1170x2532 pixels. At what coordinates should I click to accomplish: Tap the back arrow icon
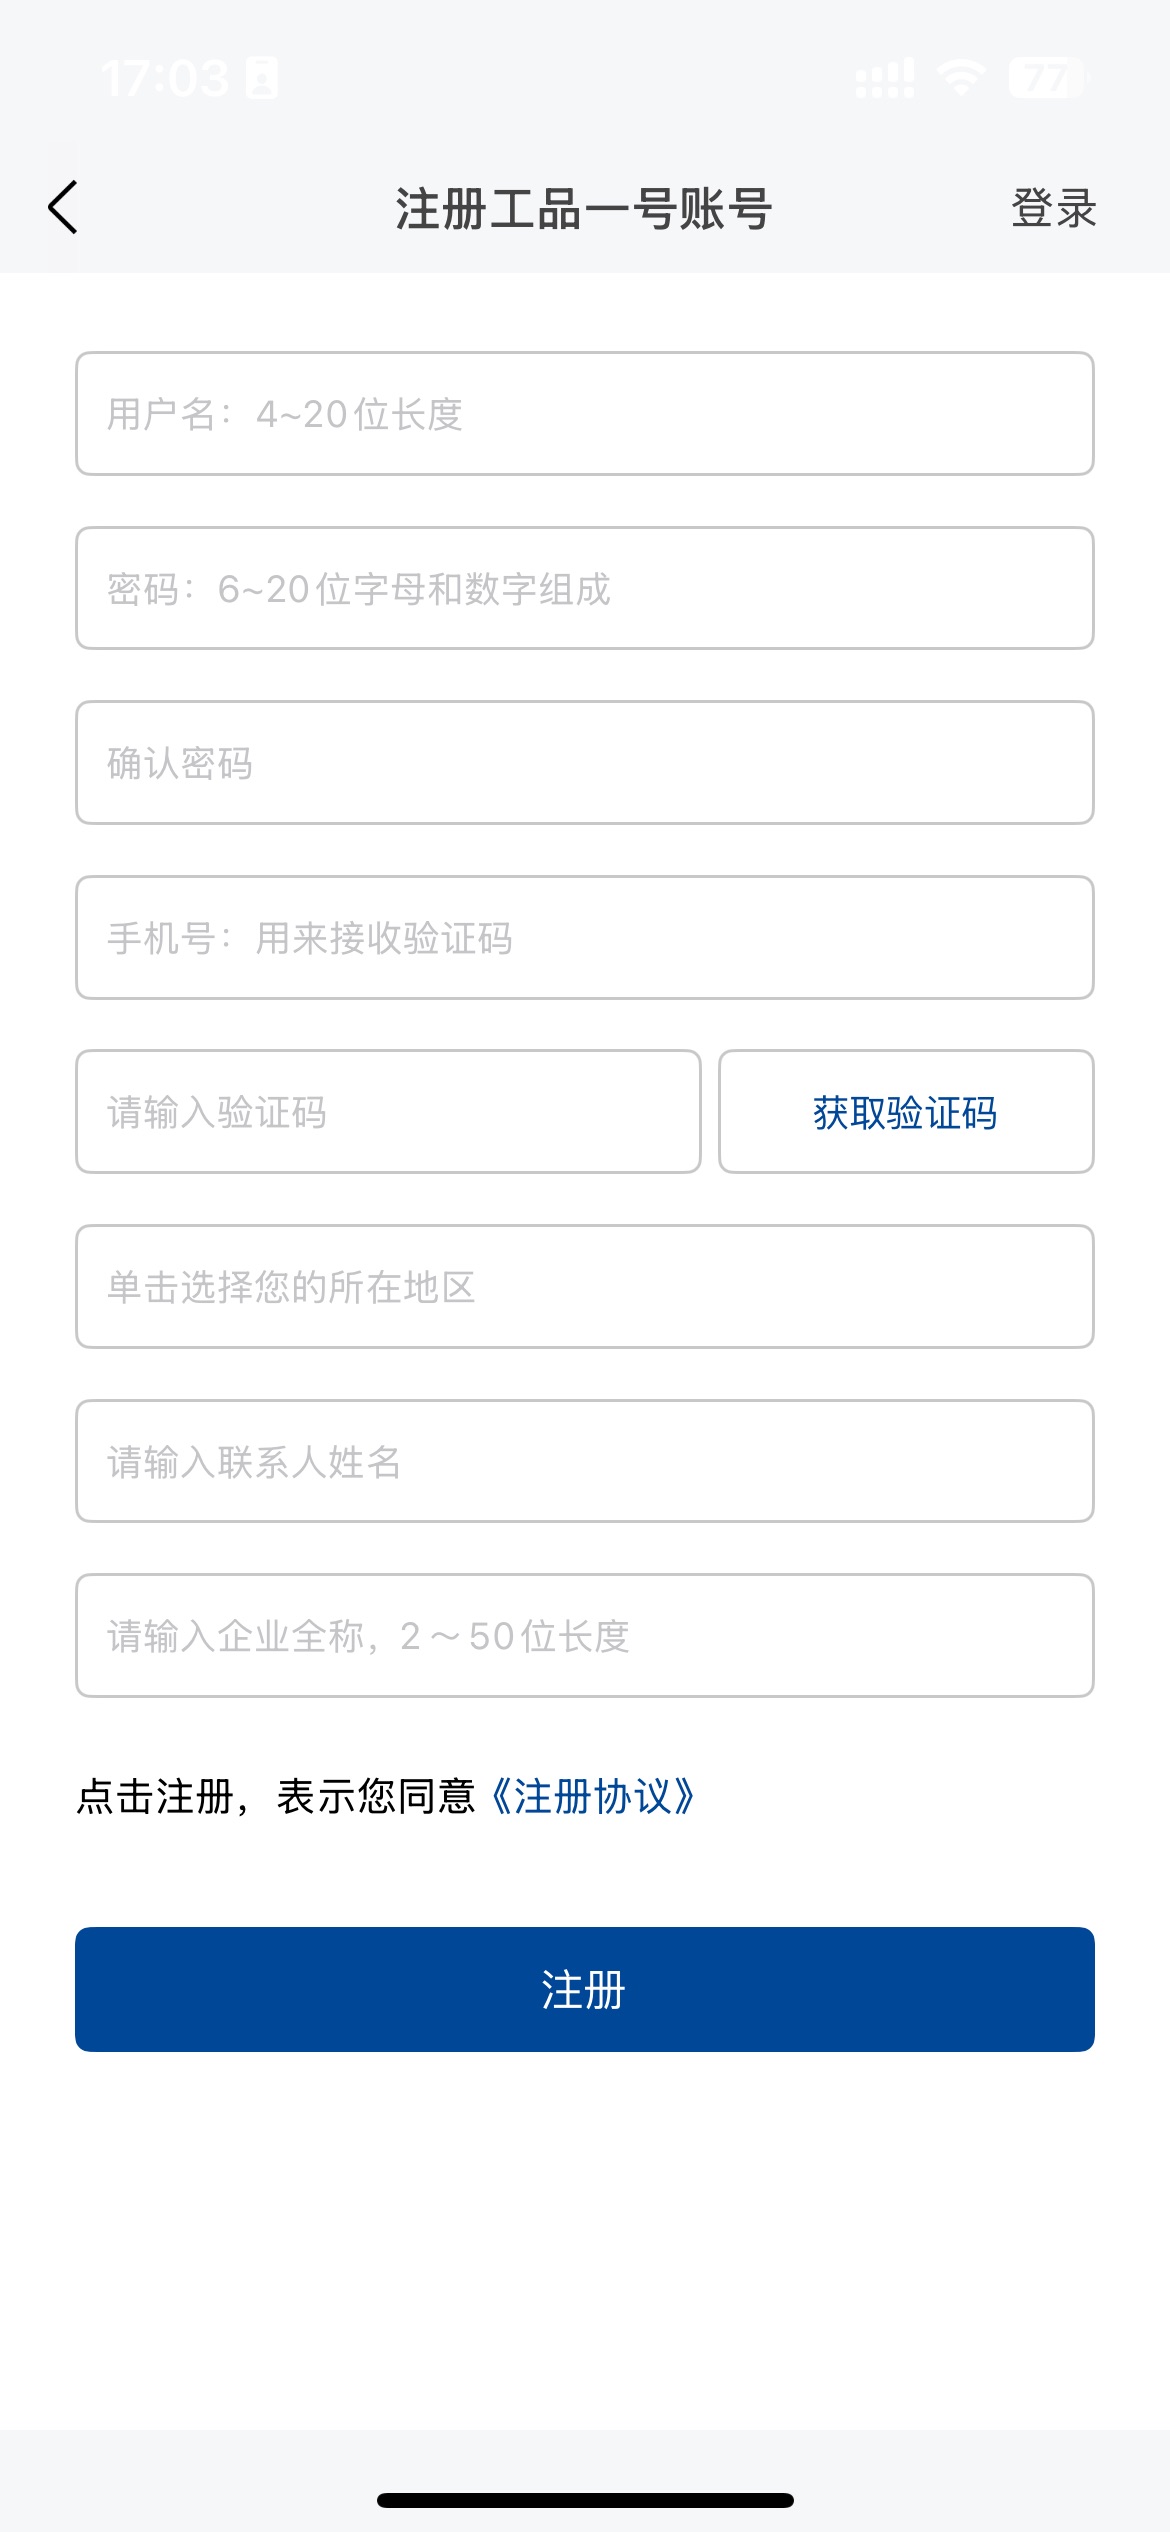62,208
